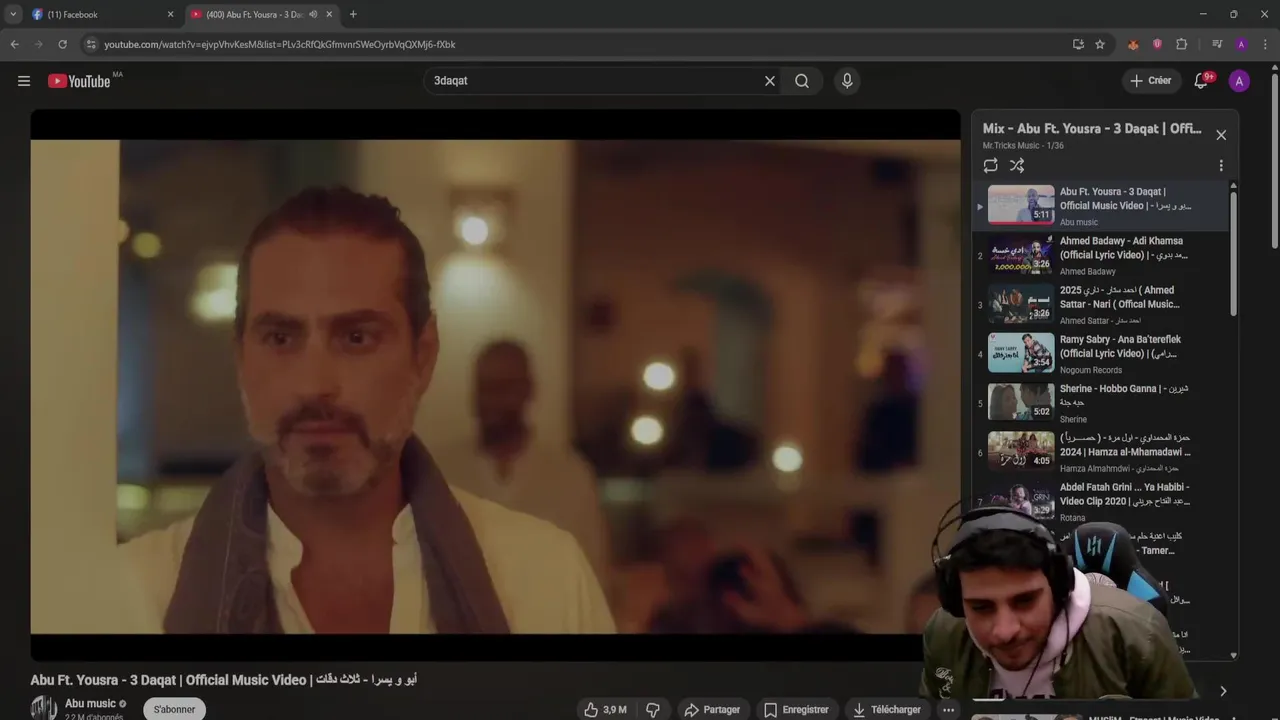Play Ramy Sabry - Ana Ba'tereflek

pyautogui.click(x=1101, y=354)
